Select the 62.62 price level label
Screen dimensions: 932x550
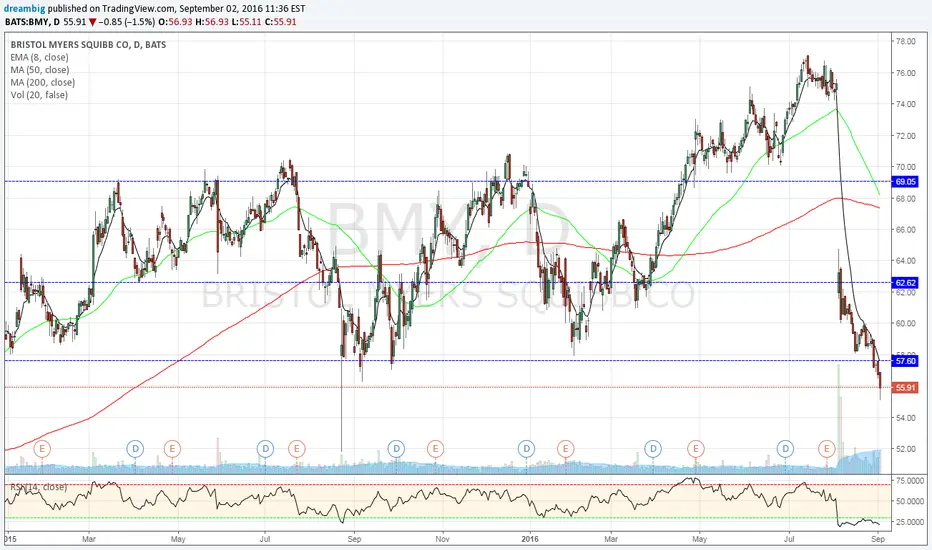point(905,283)
